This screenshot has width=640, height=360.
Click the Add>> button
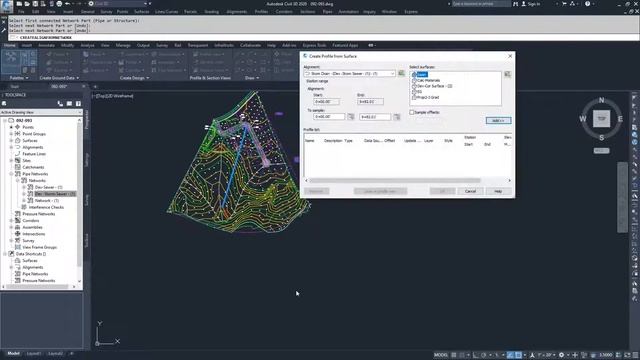coord(498,121)
